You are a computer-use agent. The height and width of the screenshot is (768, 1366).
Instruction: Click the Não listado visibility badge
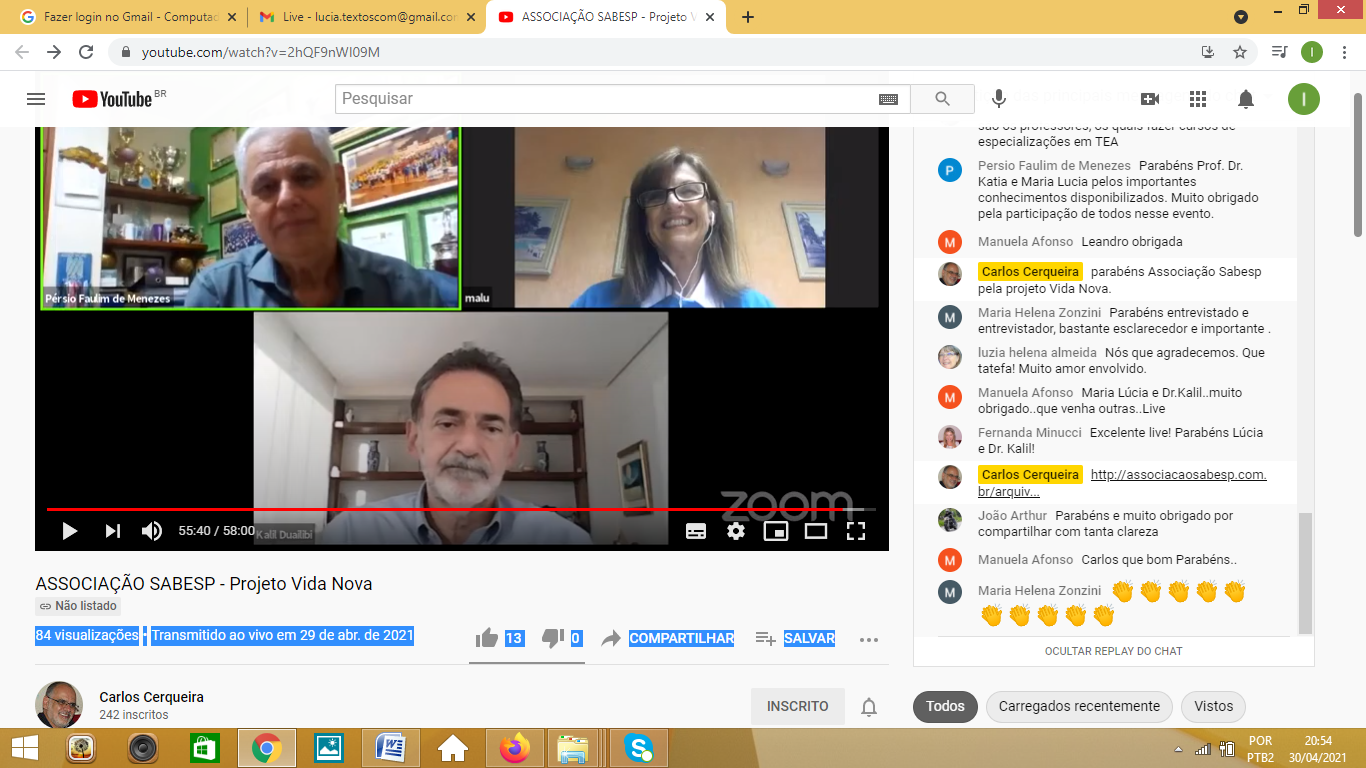click(x=78, y=606)
